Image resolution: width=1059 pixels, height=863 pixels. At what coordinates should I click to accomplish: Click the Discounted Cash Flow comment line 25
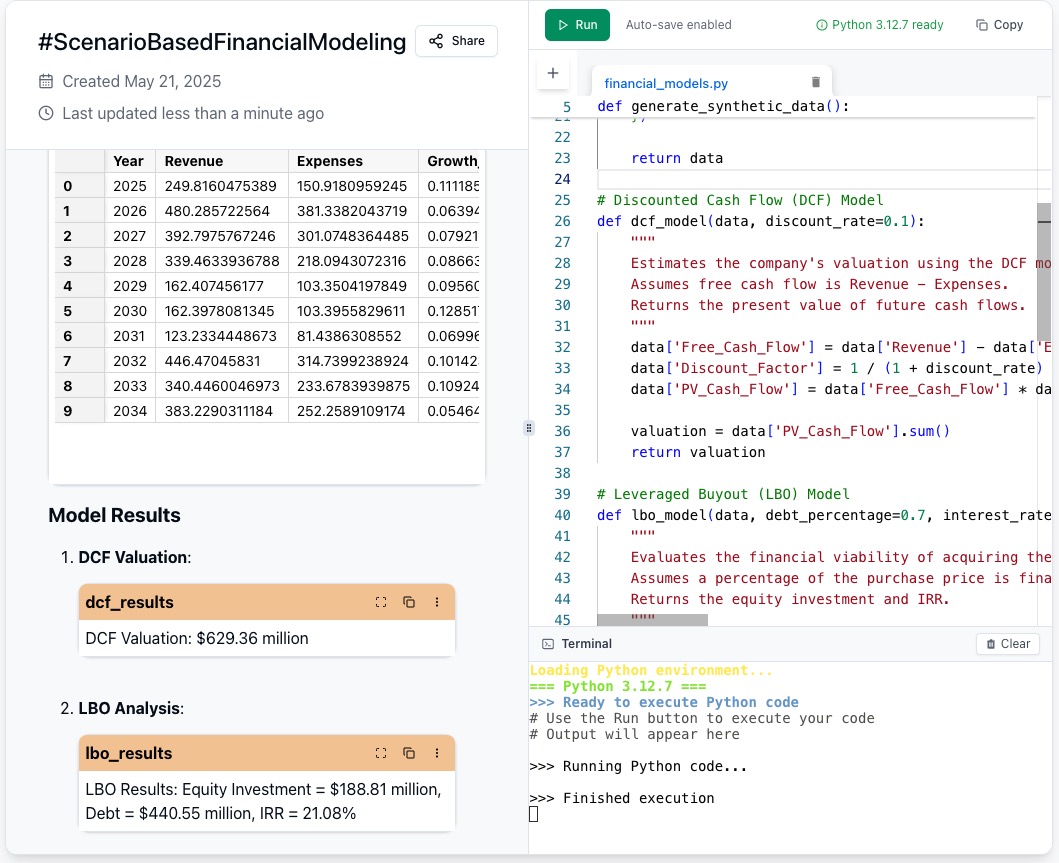(740, 200)
